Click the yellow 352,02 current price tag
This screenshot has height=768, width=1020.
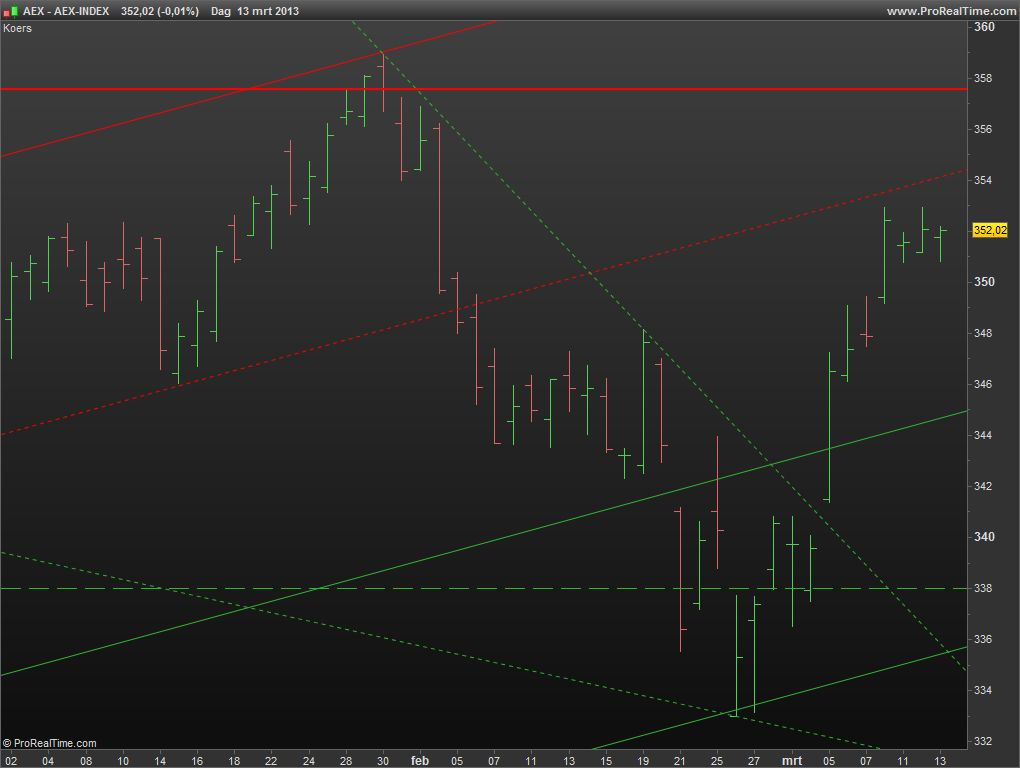(x=990, y=231)
